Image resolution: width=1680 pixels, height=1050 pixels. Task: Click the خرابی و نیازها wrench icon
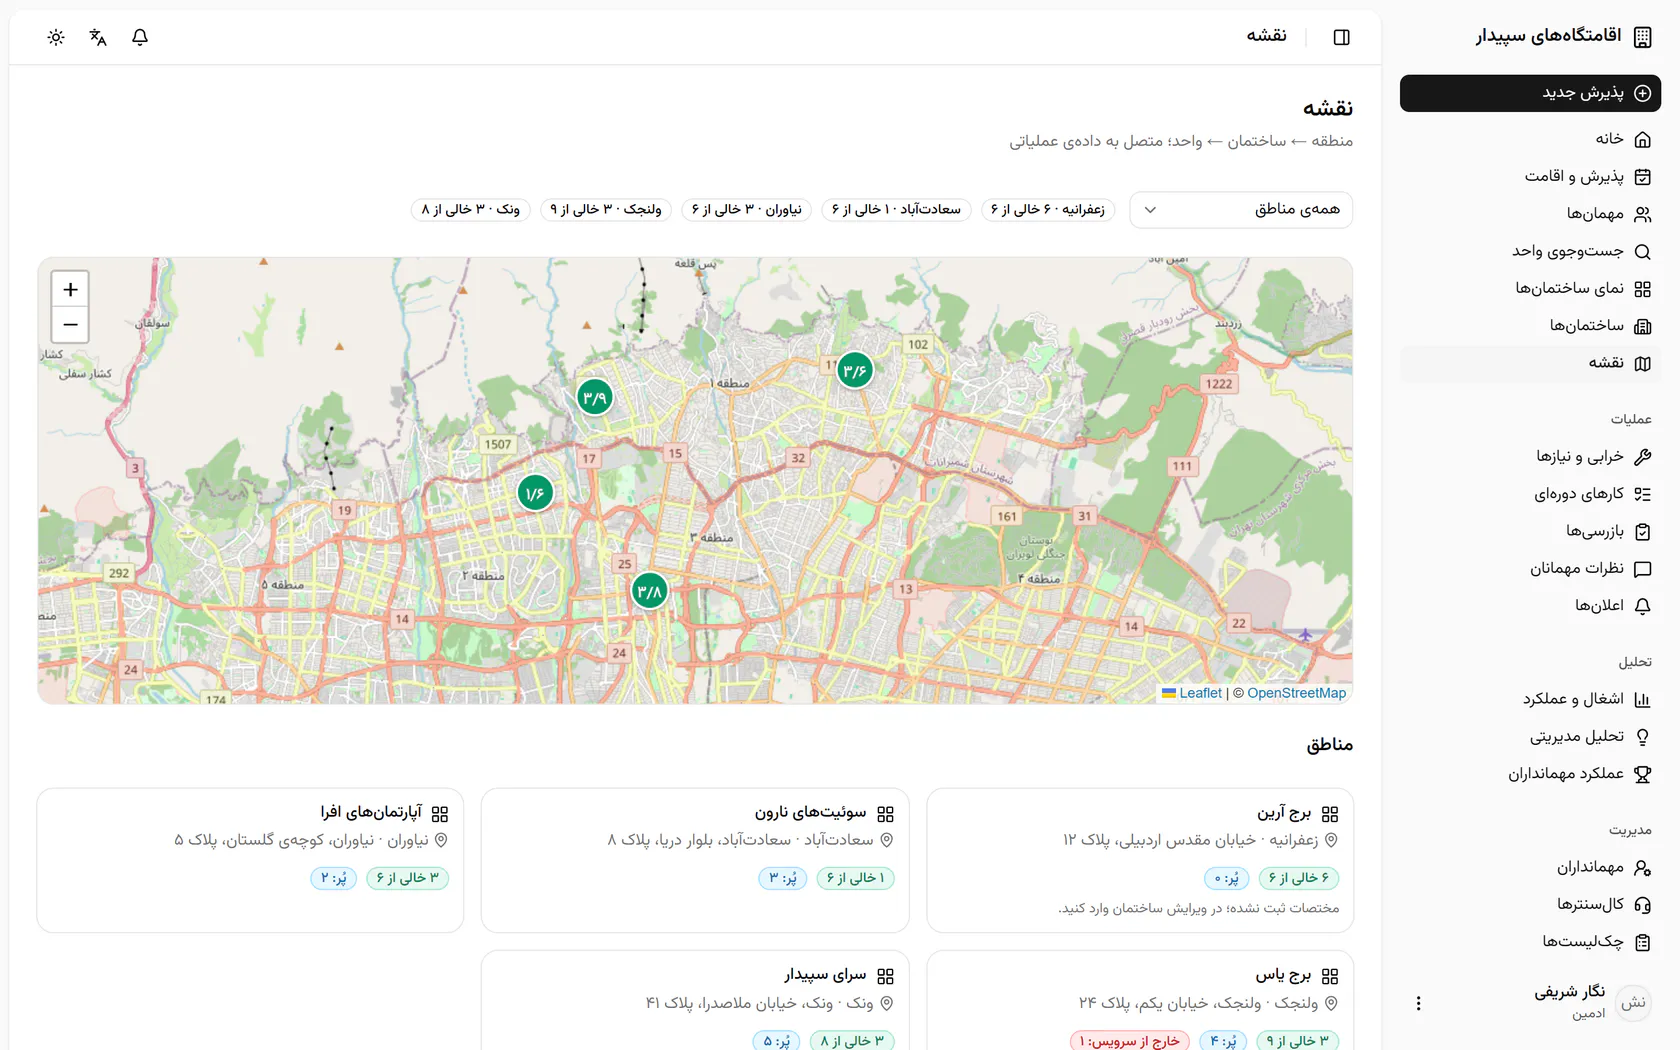1642,457
